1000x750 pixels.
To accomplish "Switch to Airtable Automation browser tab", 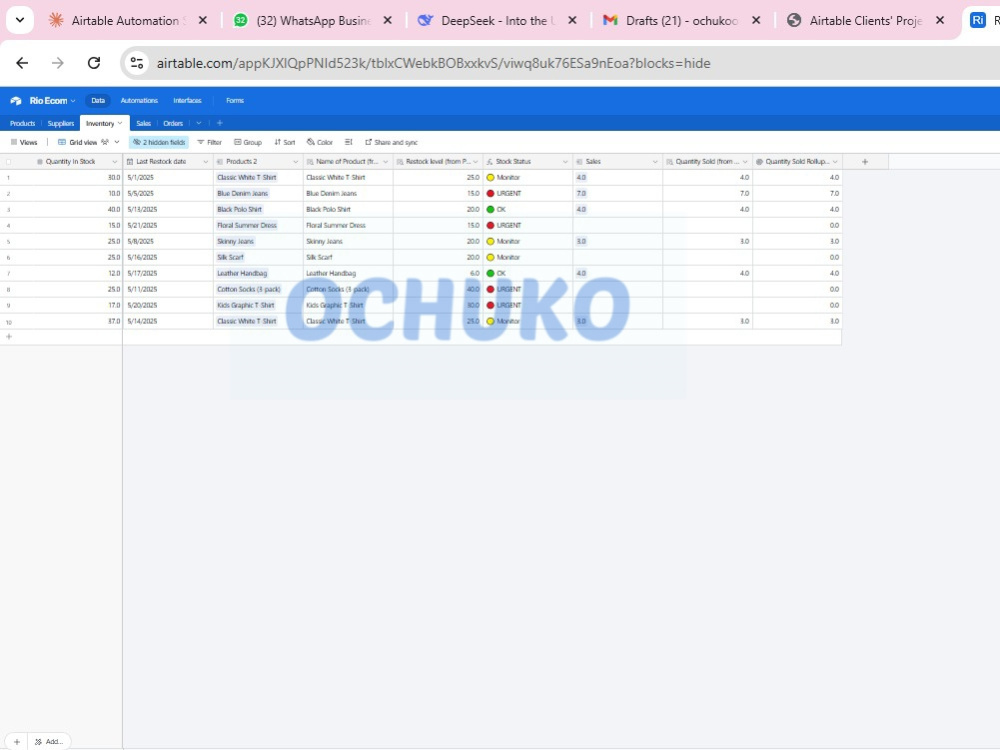I will click(125, 20).
